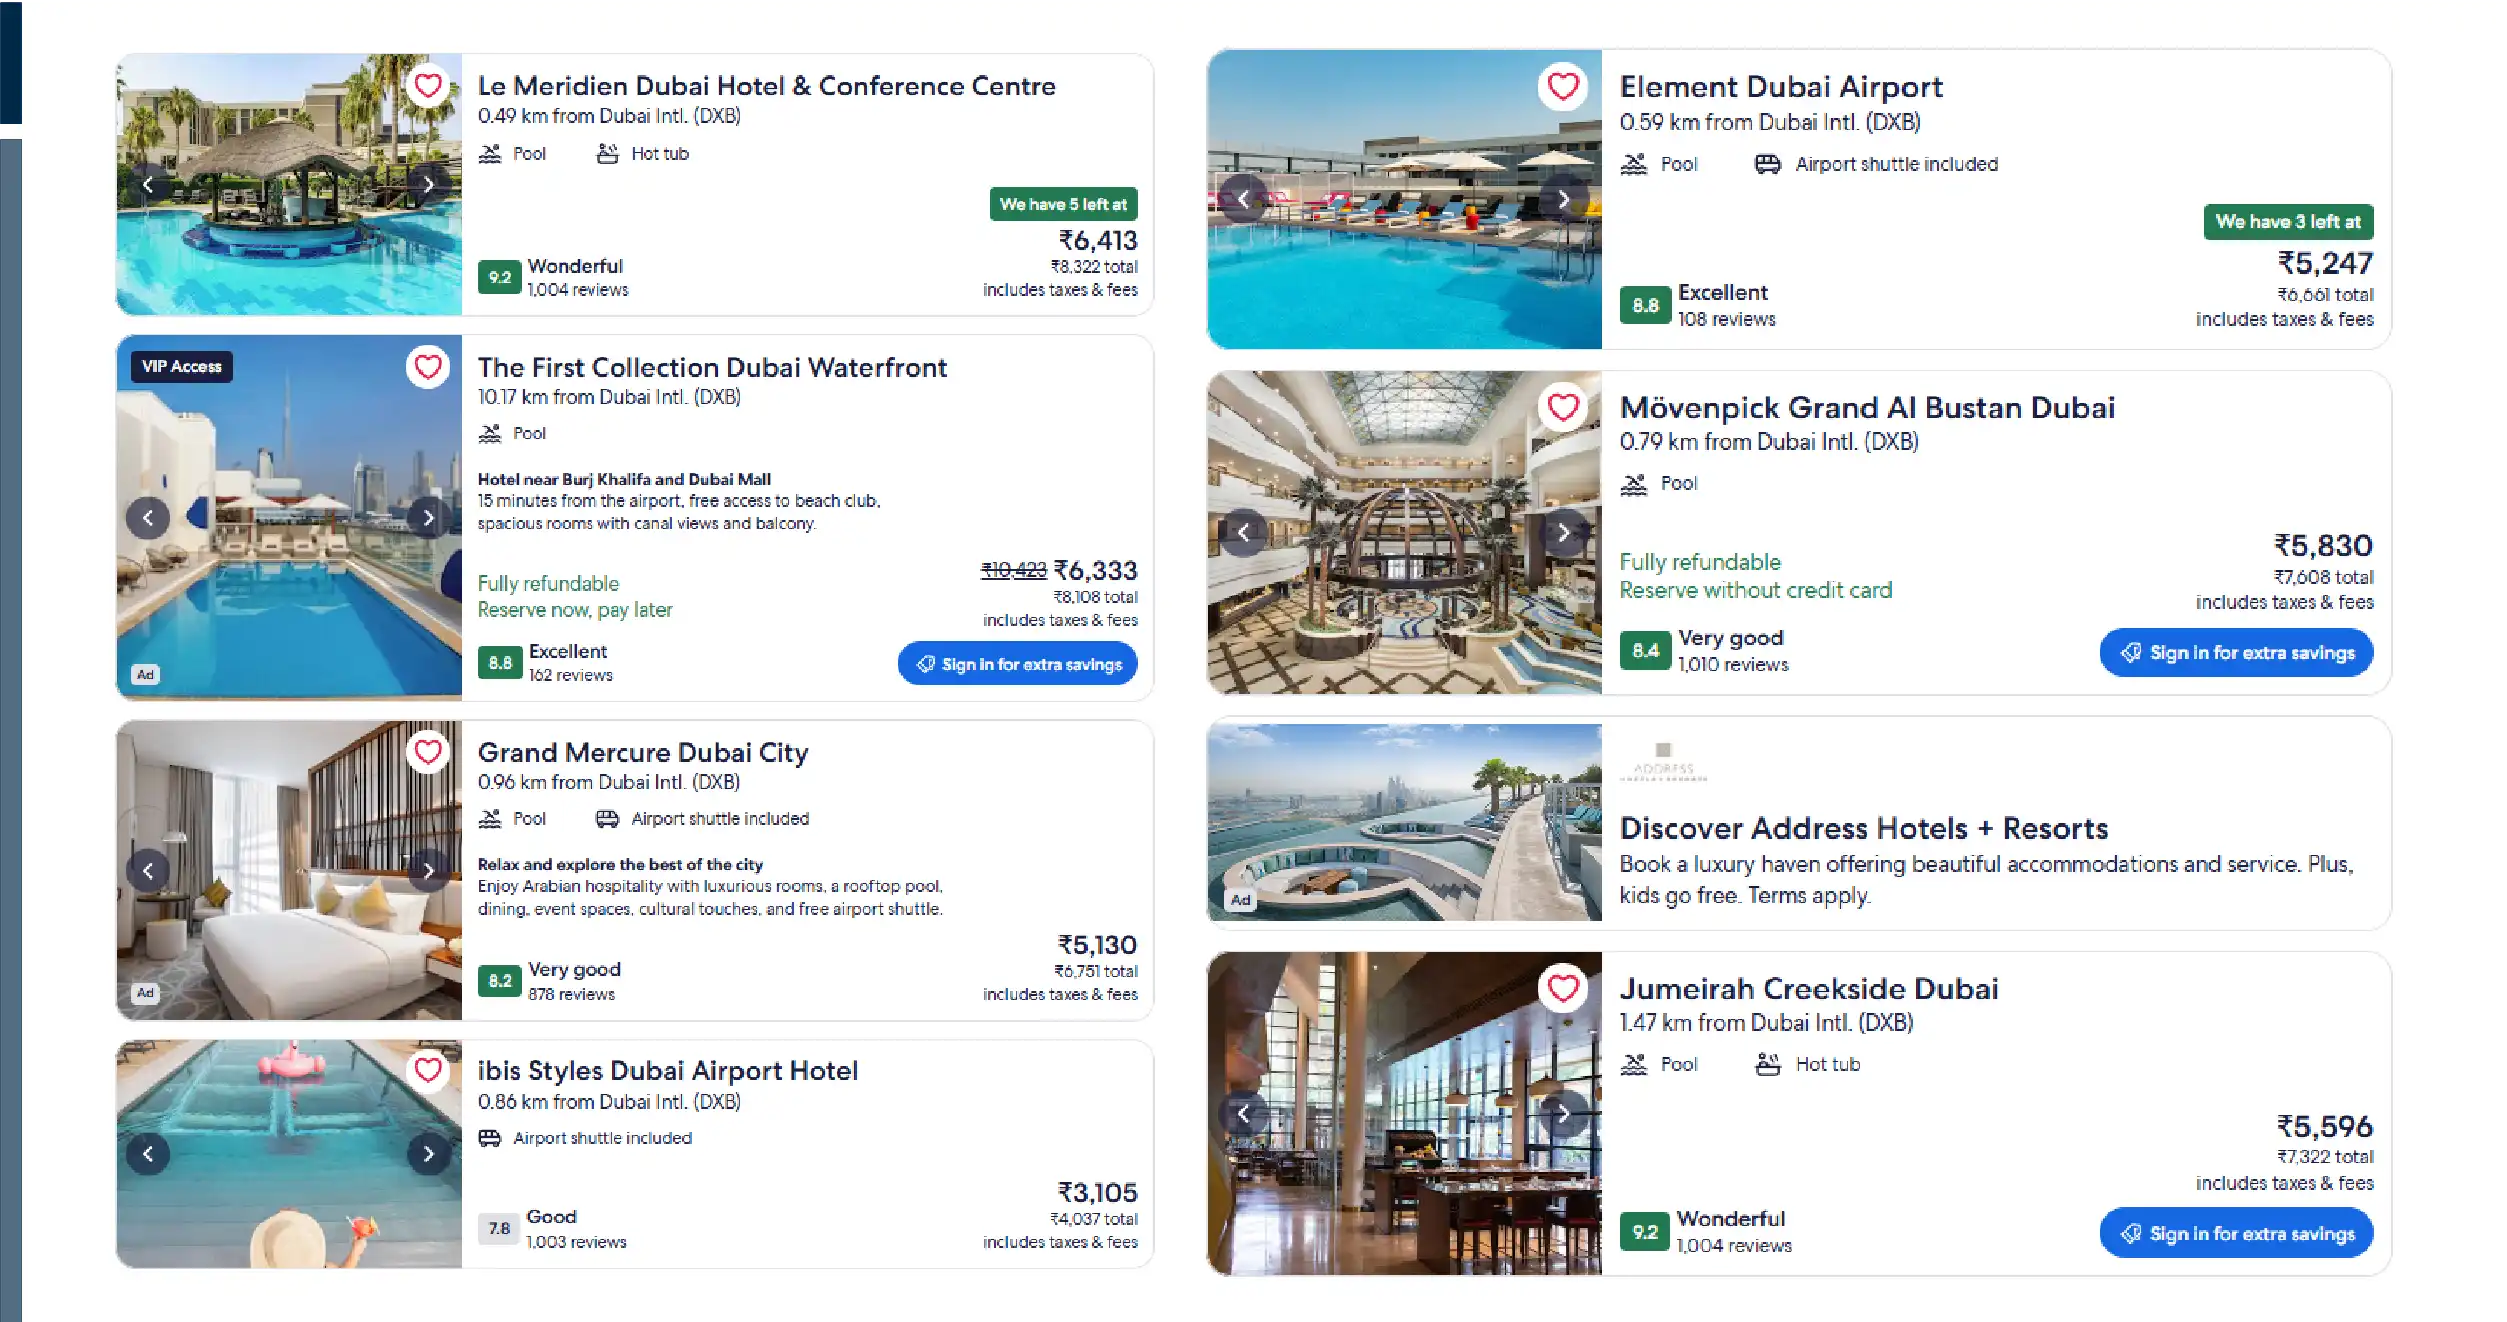The width and height of the screenshot is (2507, 1322).
Task: Click heart icon on Jumeirah Creekside Dubai
Action: pyautogui.click(x=1563, y=988)
